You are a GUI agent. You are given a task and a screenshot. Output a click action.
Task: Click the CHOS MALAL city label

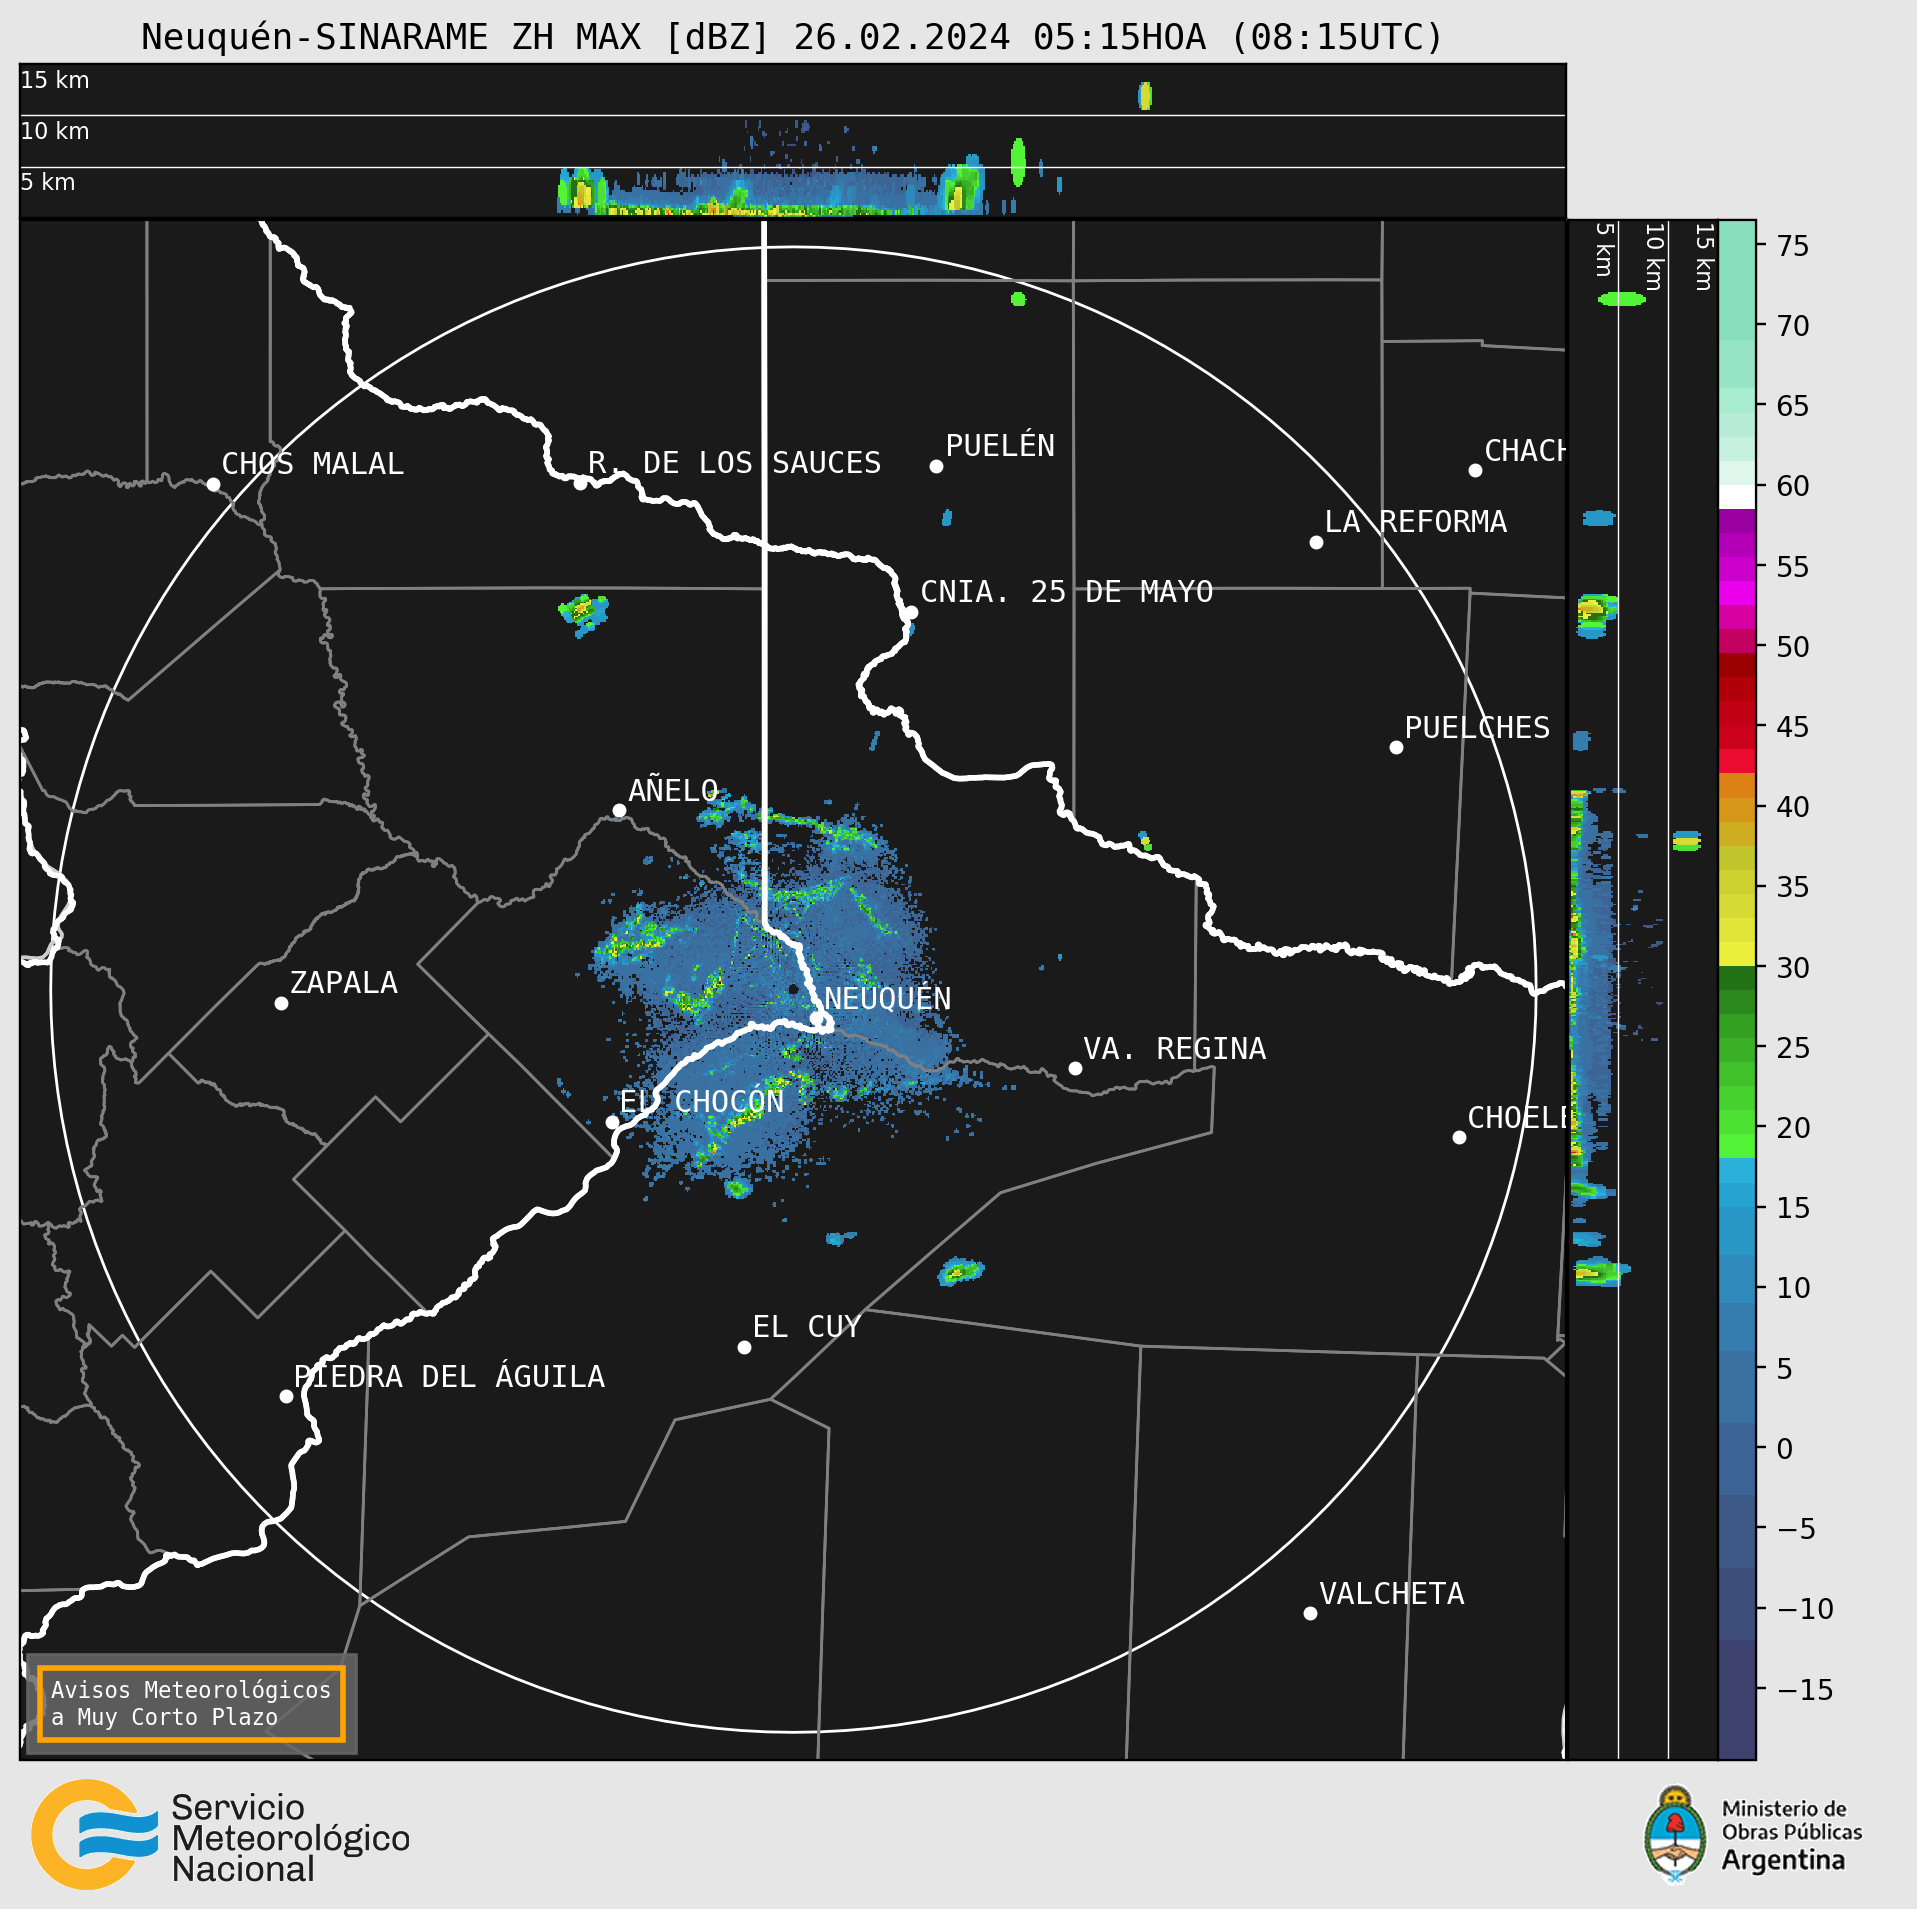(312, 464)
